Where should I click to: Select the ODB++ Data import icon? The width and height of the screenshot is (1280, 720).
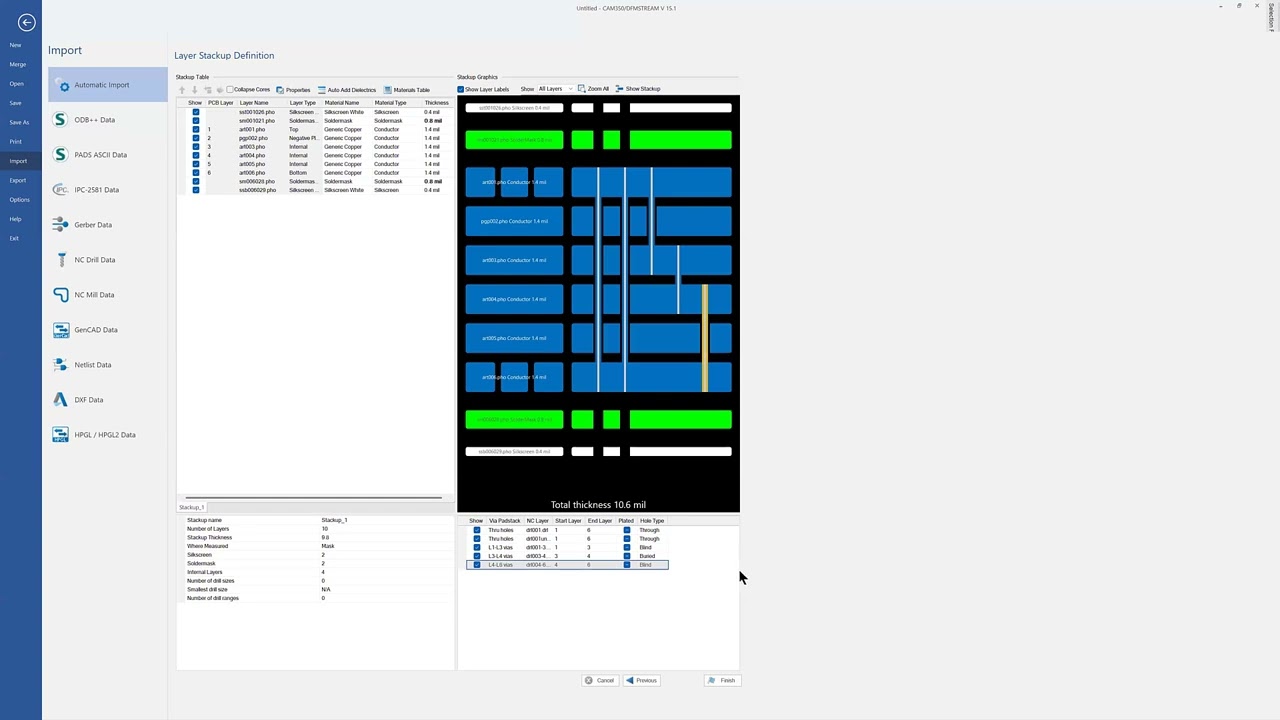60,120
